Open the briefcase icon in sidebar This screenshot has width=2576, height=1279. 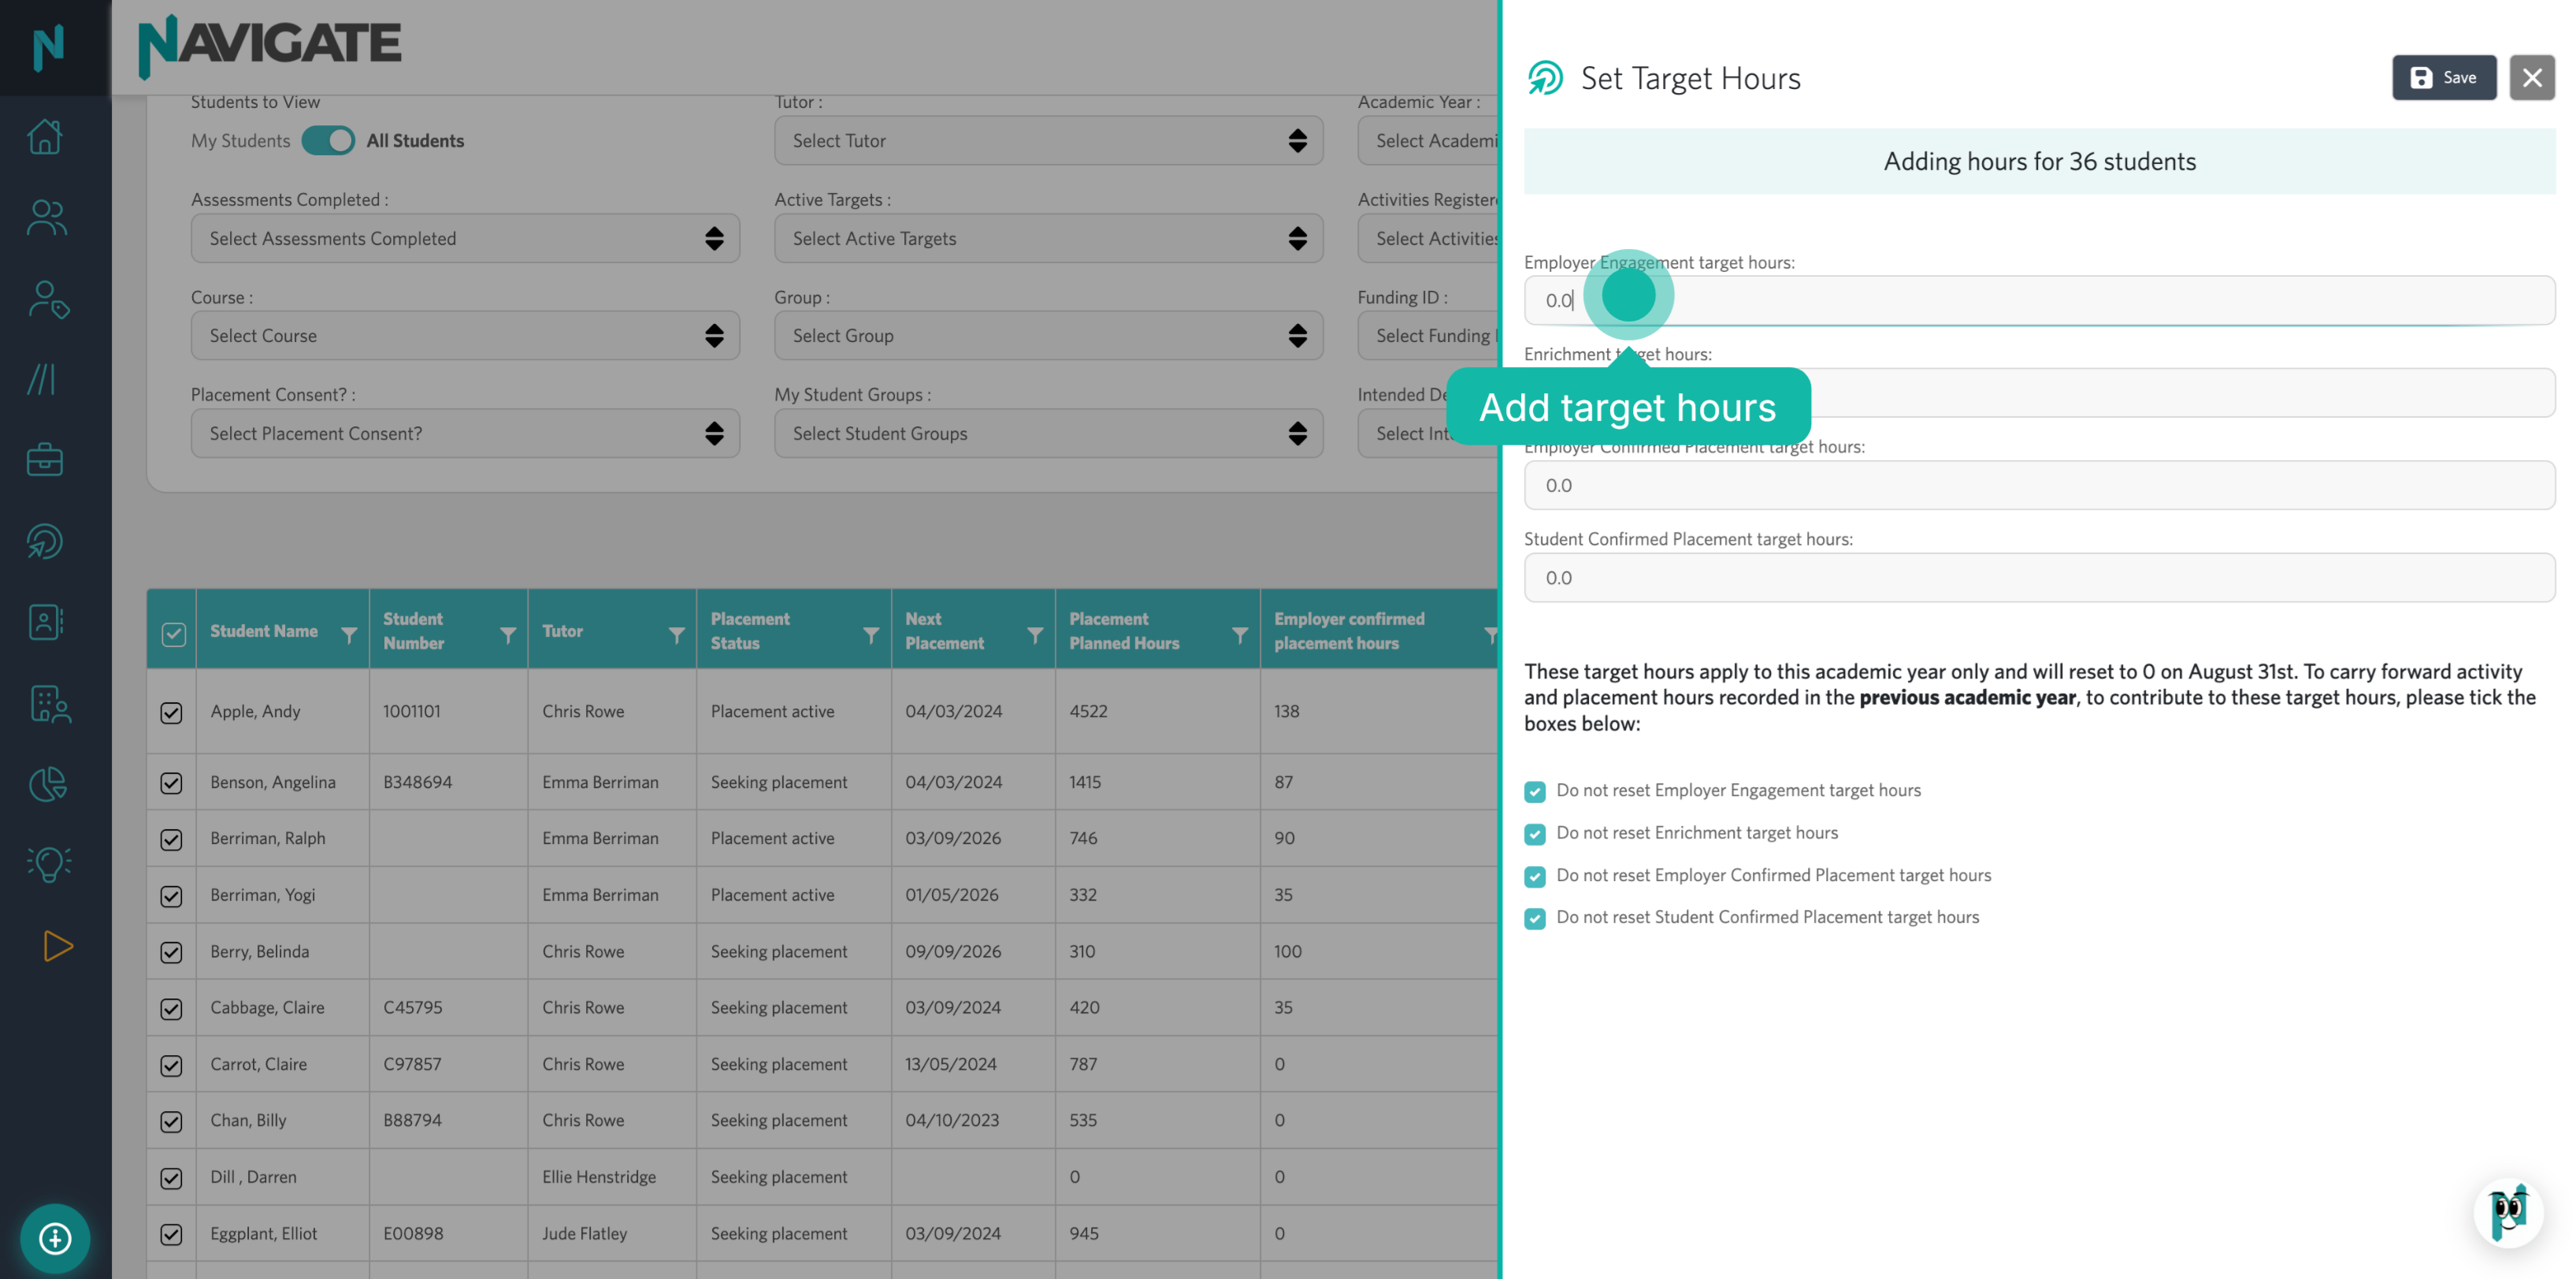point(45,460)
